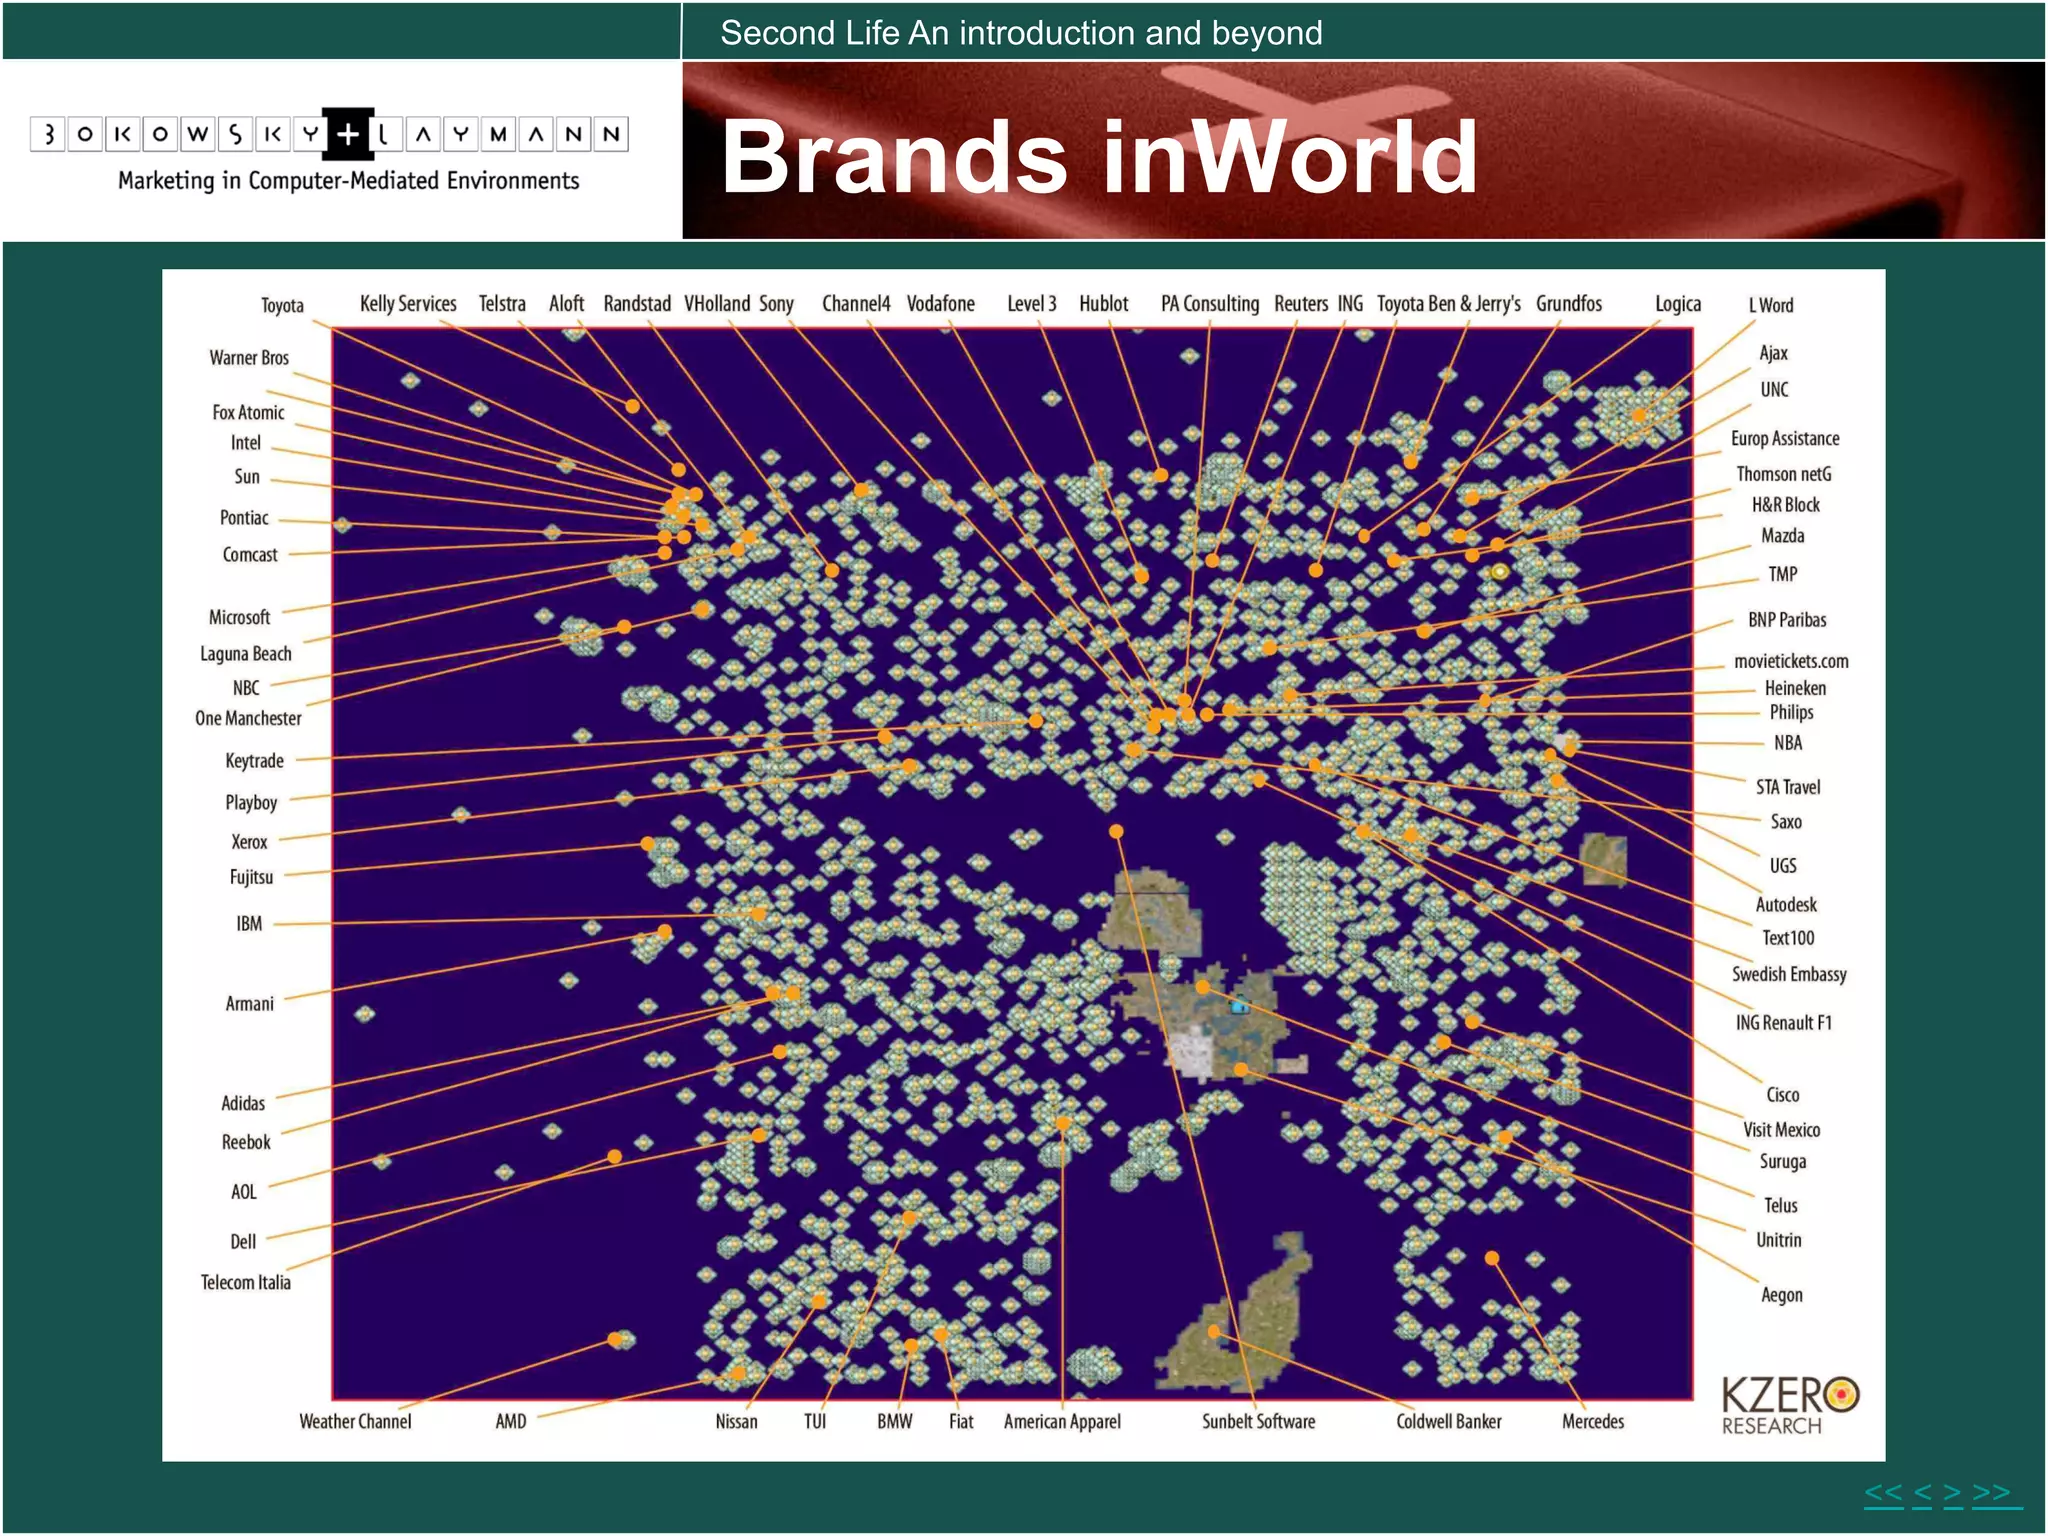Click the 'Laguna Beach' label
The image size is (2048, 1536).
[x=246, y=655]
